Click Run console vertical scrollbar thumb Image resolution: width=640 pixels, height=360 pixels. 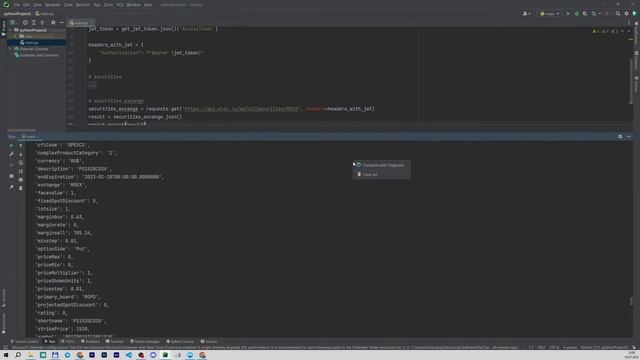[x=631, y=301]
